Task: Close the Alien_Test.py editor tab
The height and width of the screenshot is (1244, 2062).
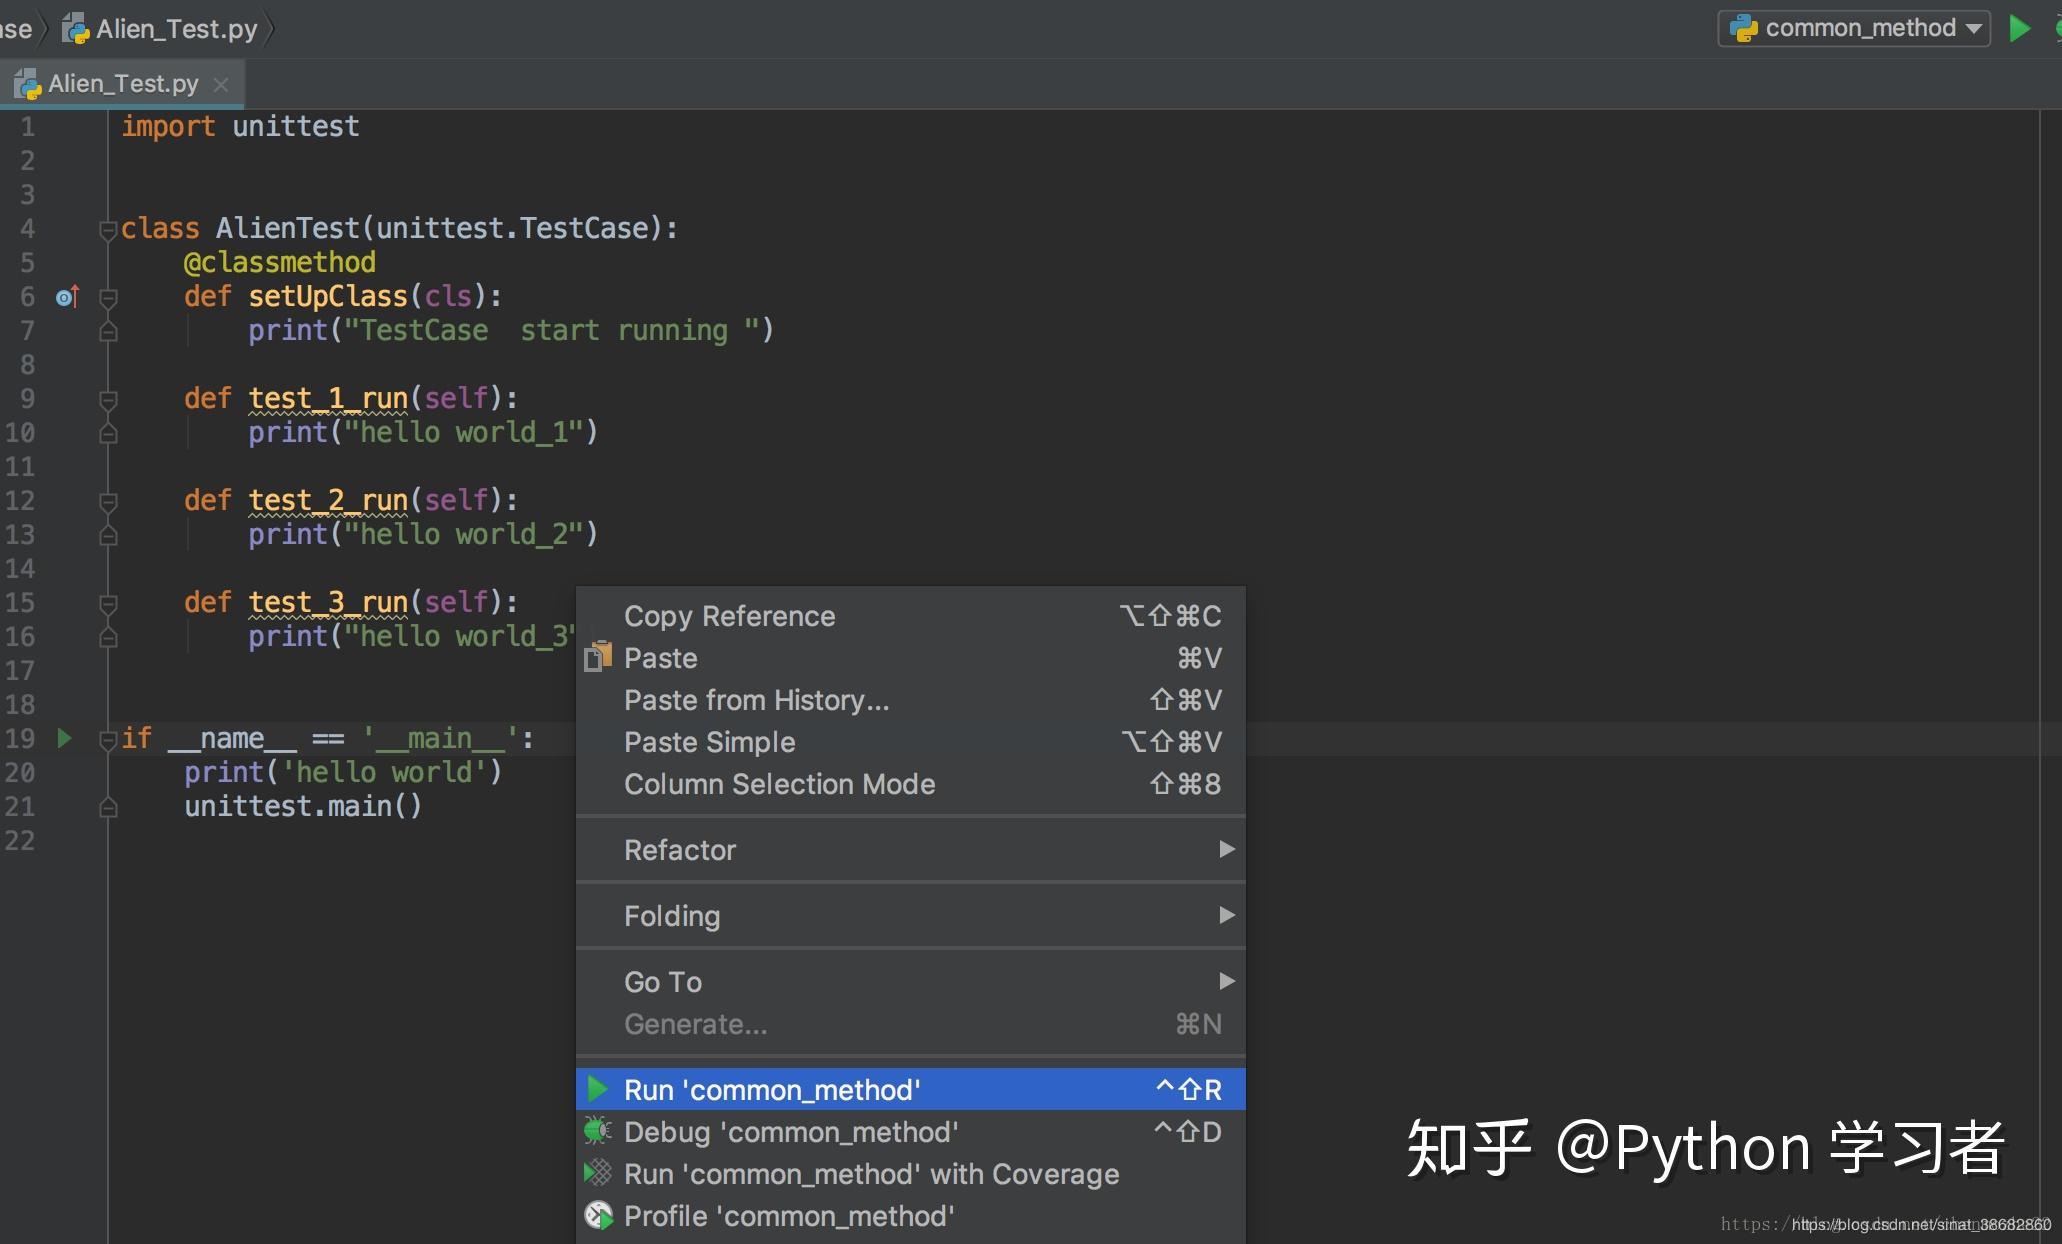Action: point(221,84)
